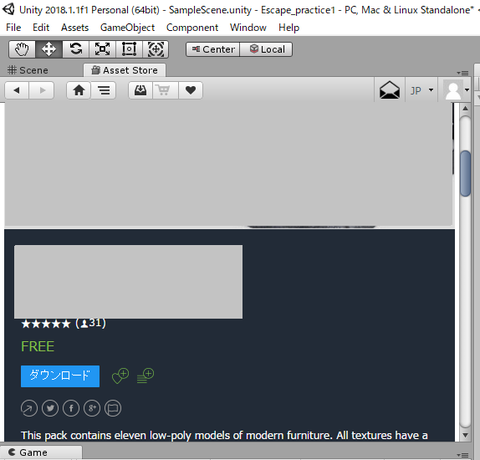Open the wish list heart icon

pyautogui.click(x=190, y=90)
